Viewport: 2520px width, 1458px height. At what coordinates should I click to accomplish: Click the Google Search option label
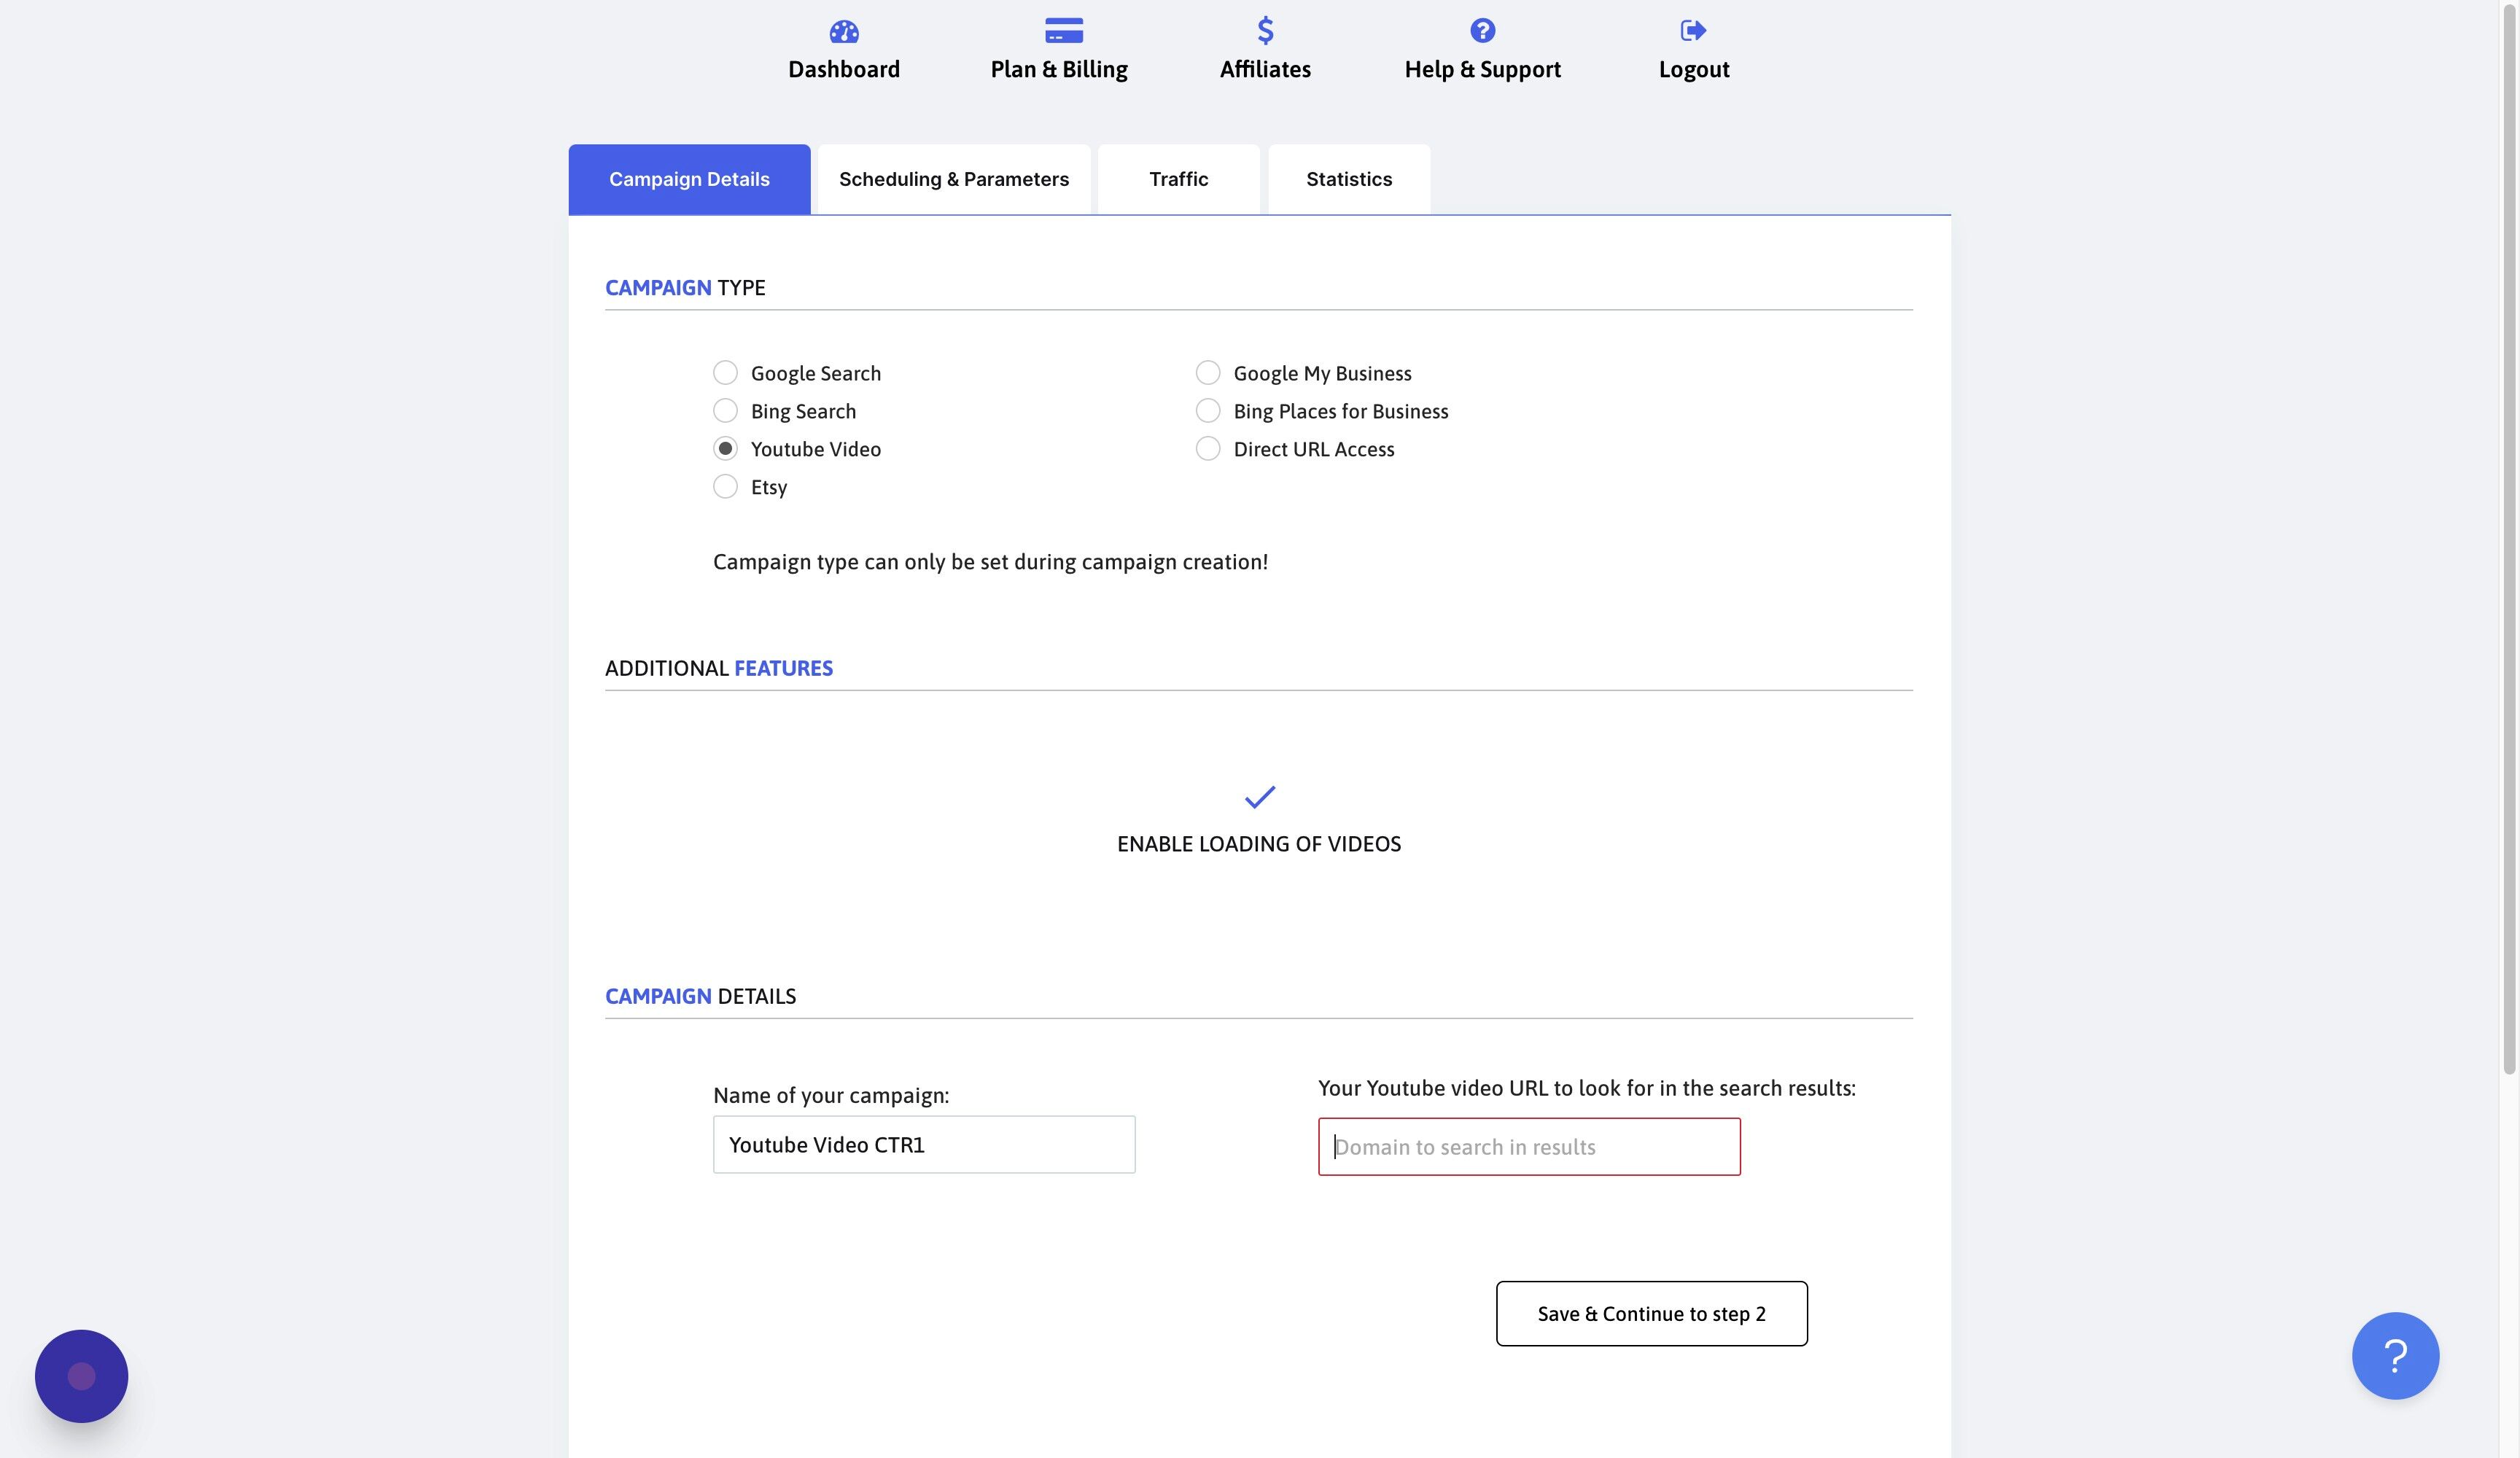[x=816, y=374]
